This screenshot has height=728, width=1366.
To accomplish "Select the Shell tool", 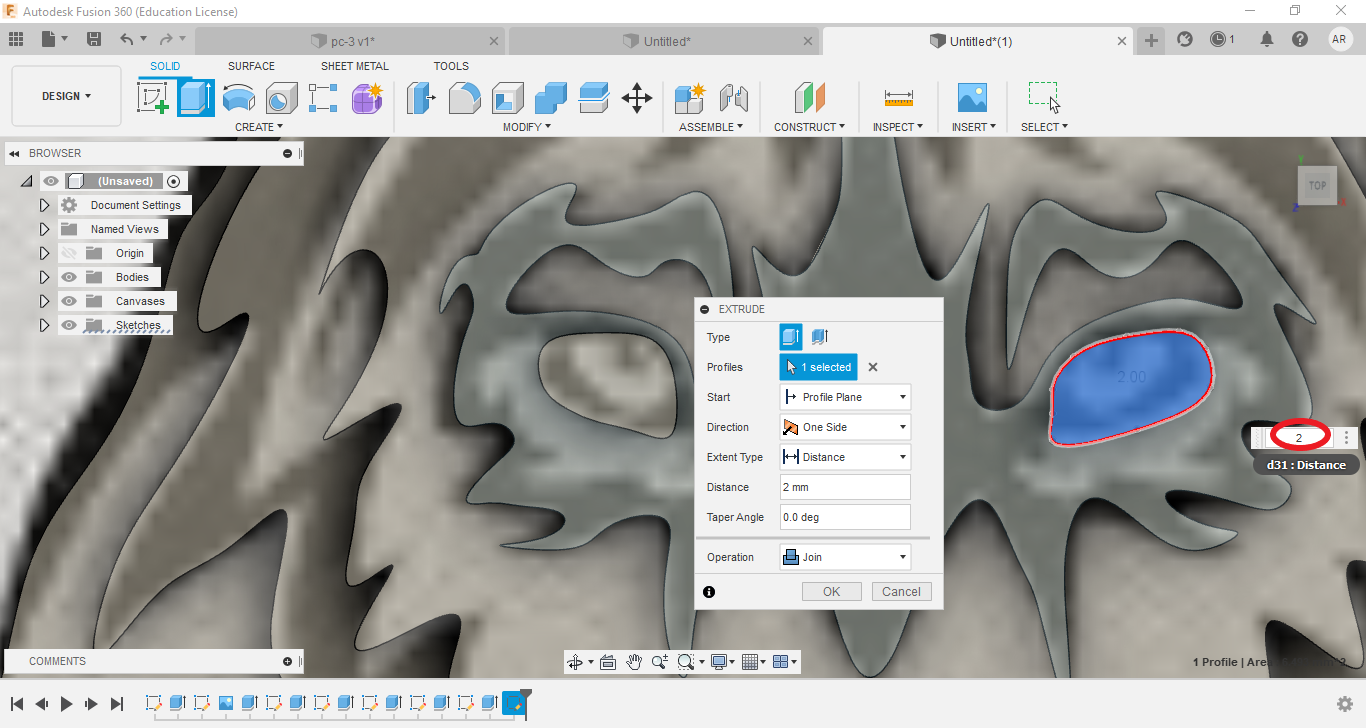I will point(507,98).
